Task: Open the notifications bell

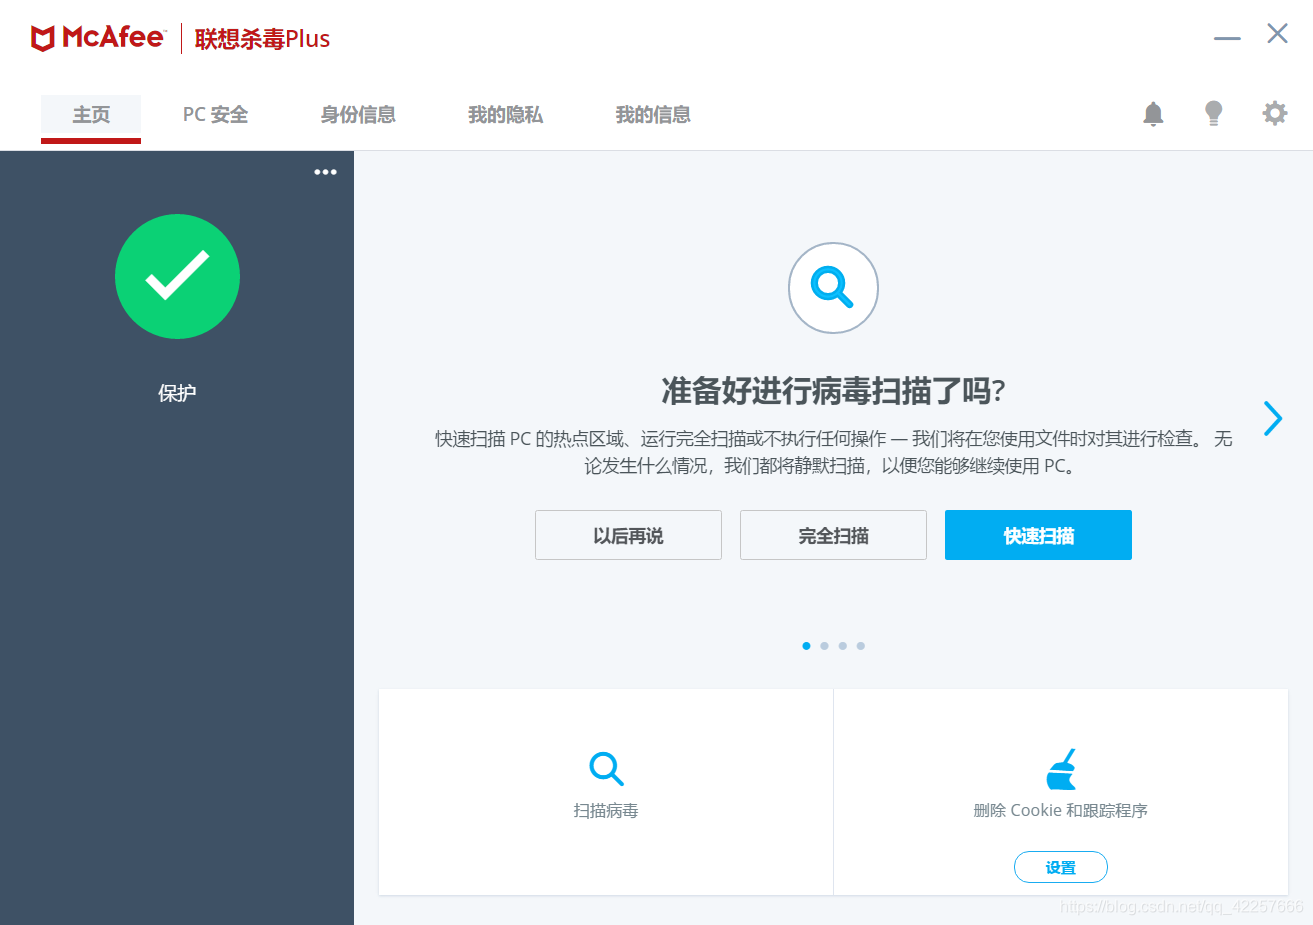Action: [1152, 113]
